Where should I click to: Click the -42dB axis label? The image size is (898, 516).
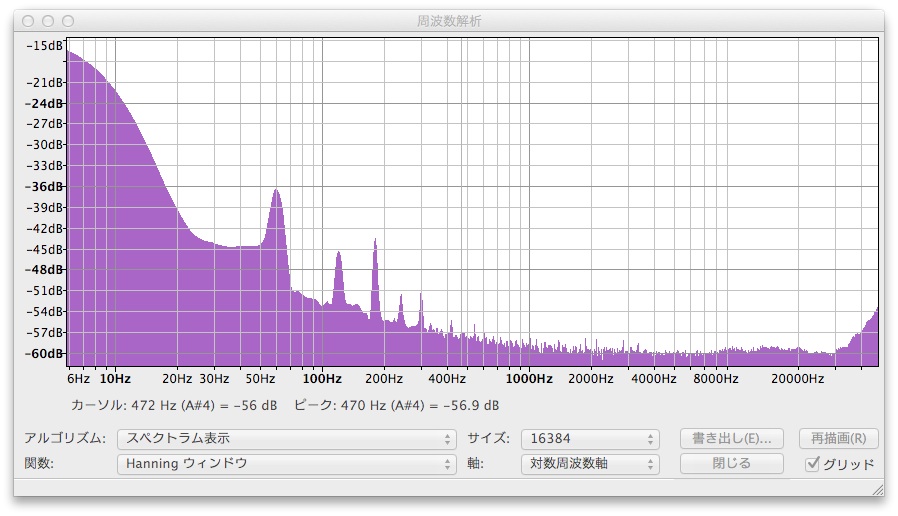[x=45, y=229]
